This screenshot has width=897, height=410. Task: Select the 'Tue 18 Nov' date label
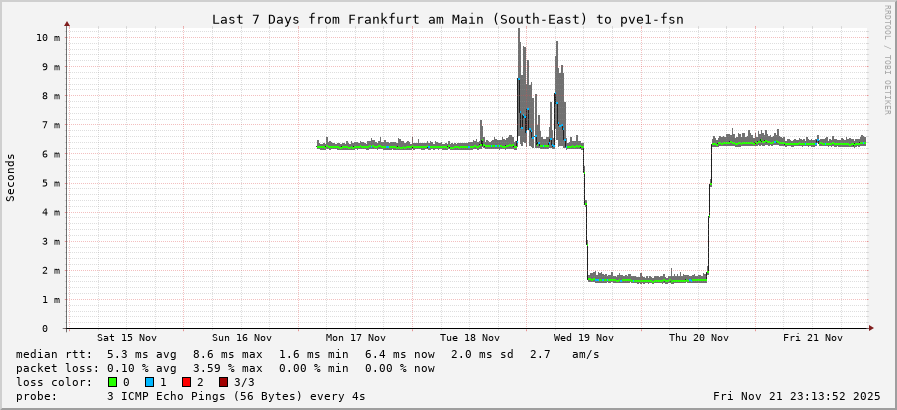[470, 338]
